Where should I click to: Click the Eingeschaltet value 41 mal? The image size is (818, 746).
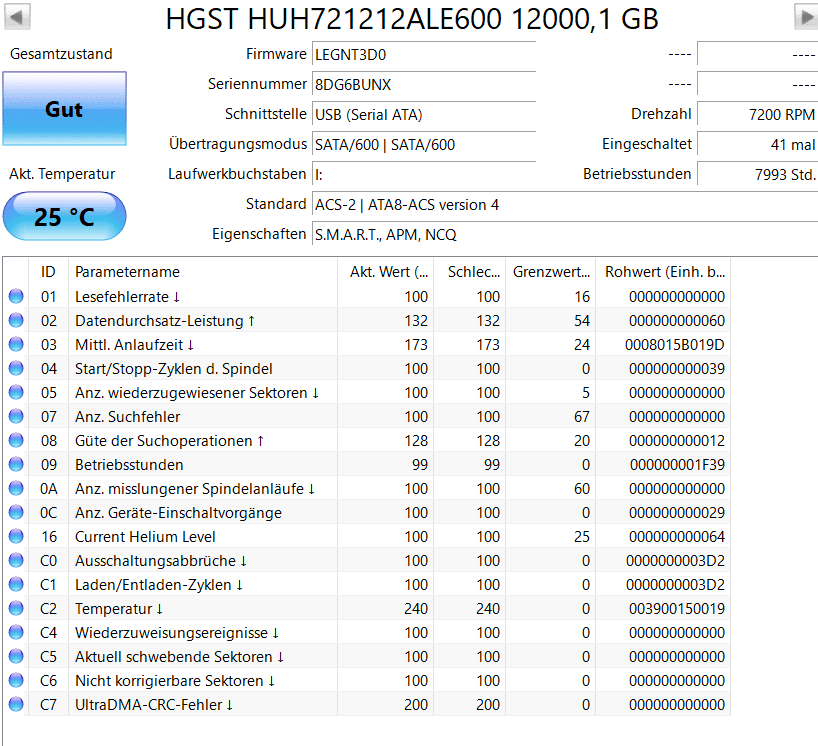pyautogui.click(x=757, y=145)
